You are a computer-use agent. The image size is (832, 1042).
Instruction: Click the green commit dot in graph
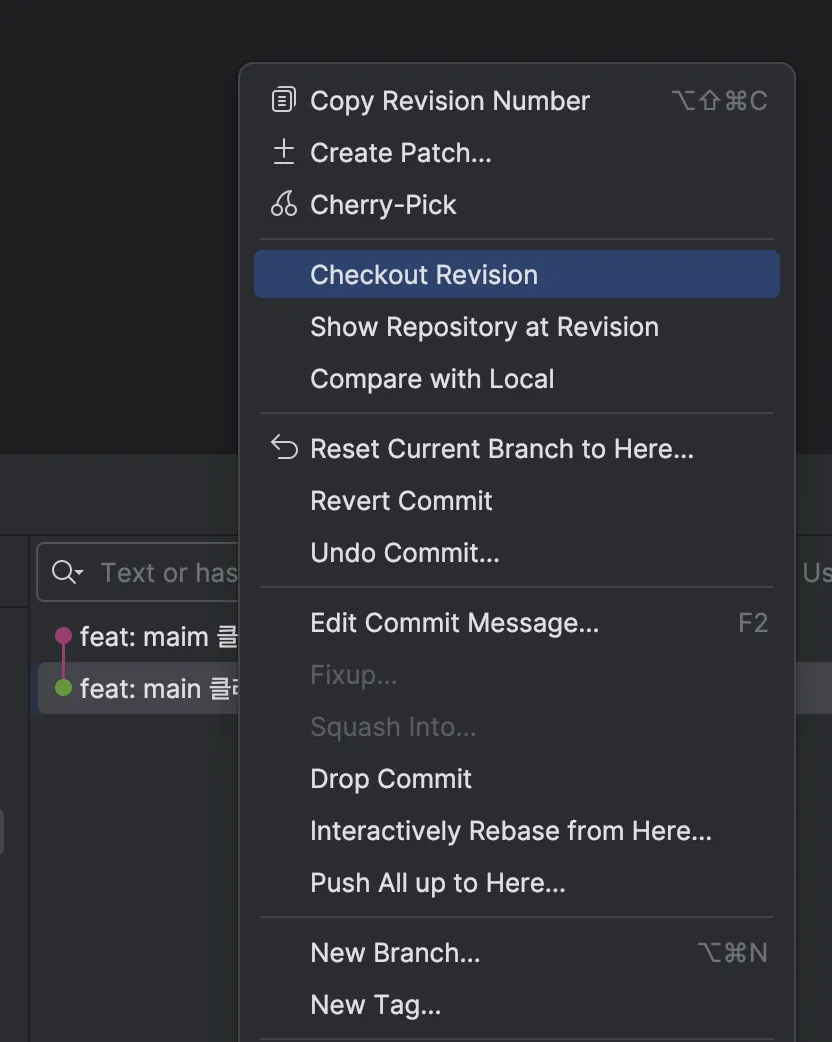click(63, 688)
